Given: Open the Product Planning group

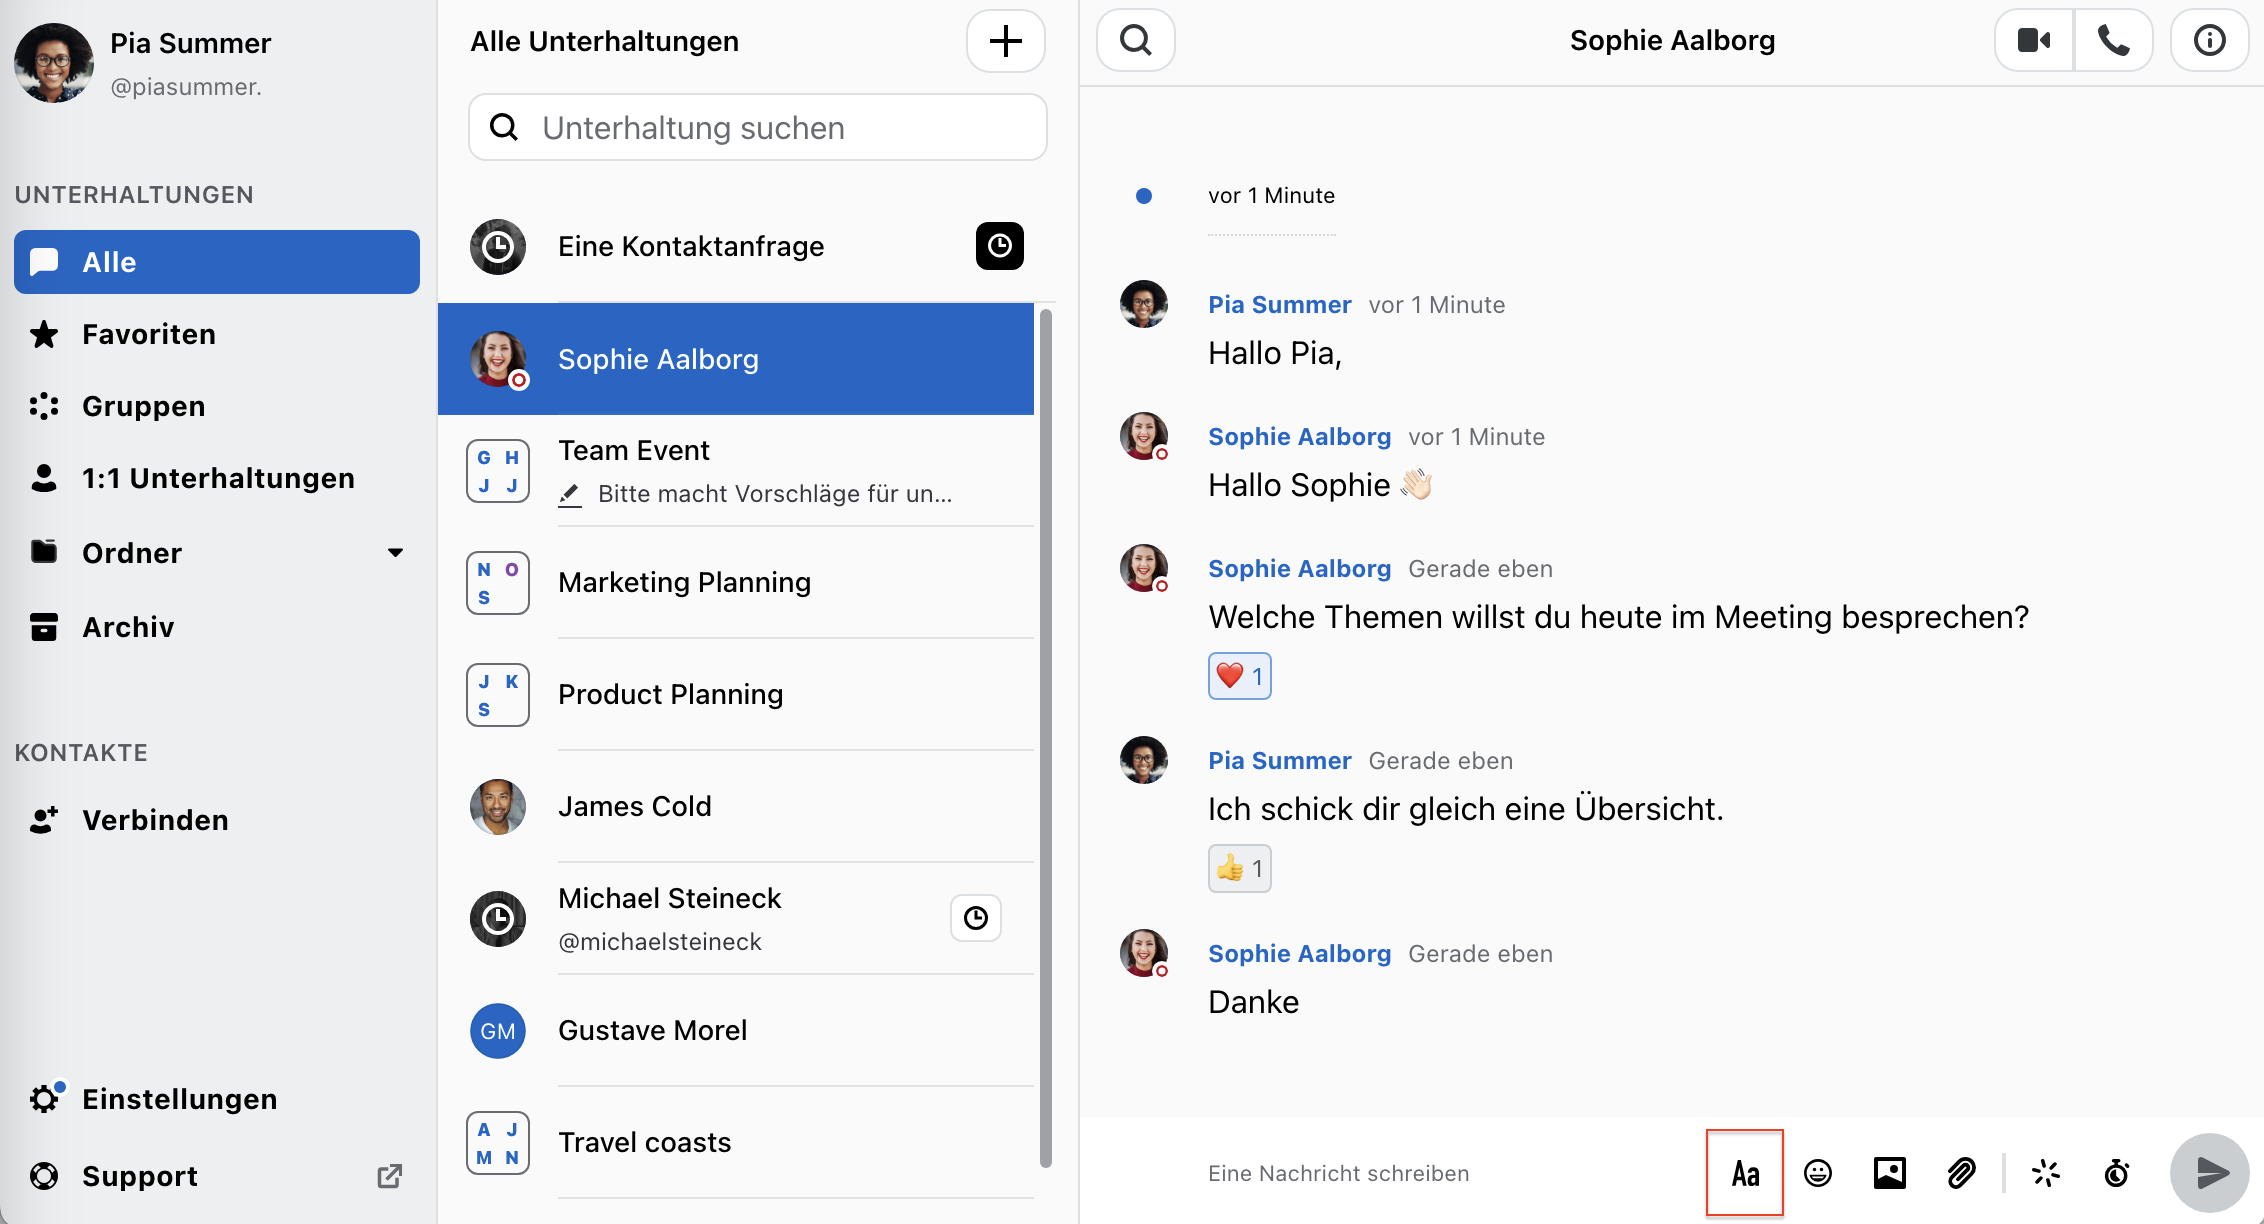Looking at the screenshot, I should pyautogui.click(x=736, y=694).
